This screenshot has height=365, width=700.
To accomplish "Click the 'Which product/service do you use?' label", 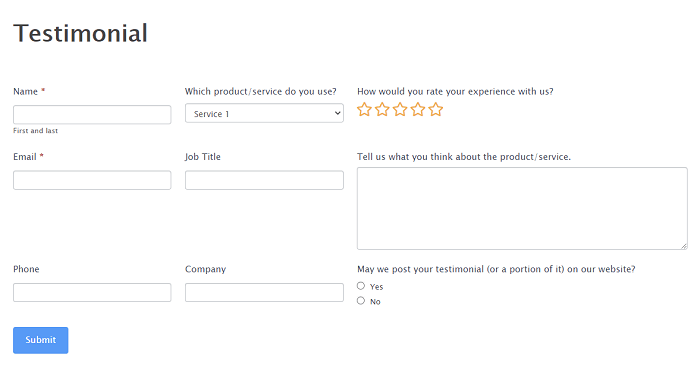I will [x=261, y=91].
